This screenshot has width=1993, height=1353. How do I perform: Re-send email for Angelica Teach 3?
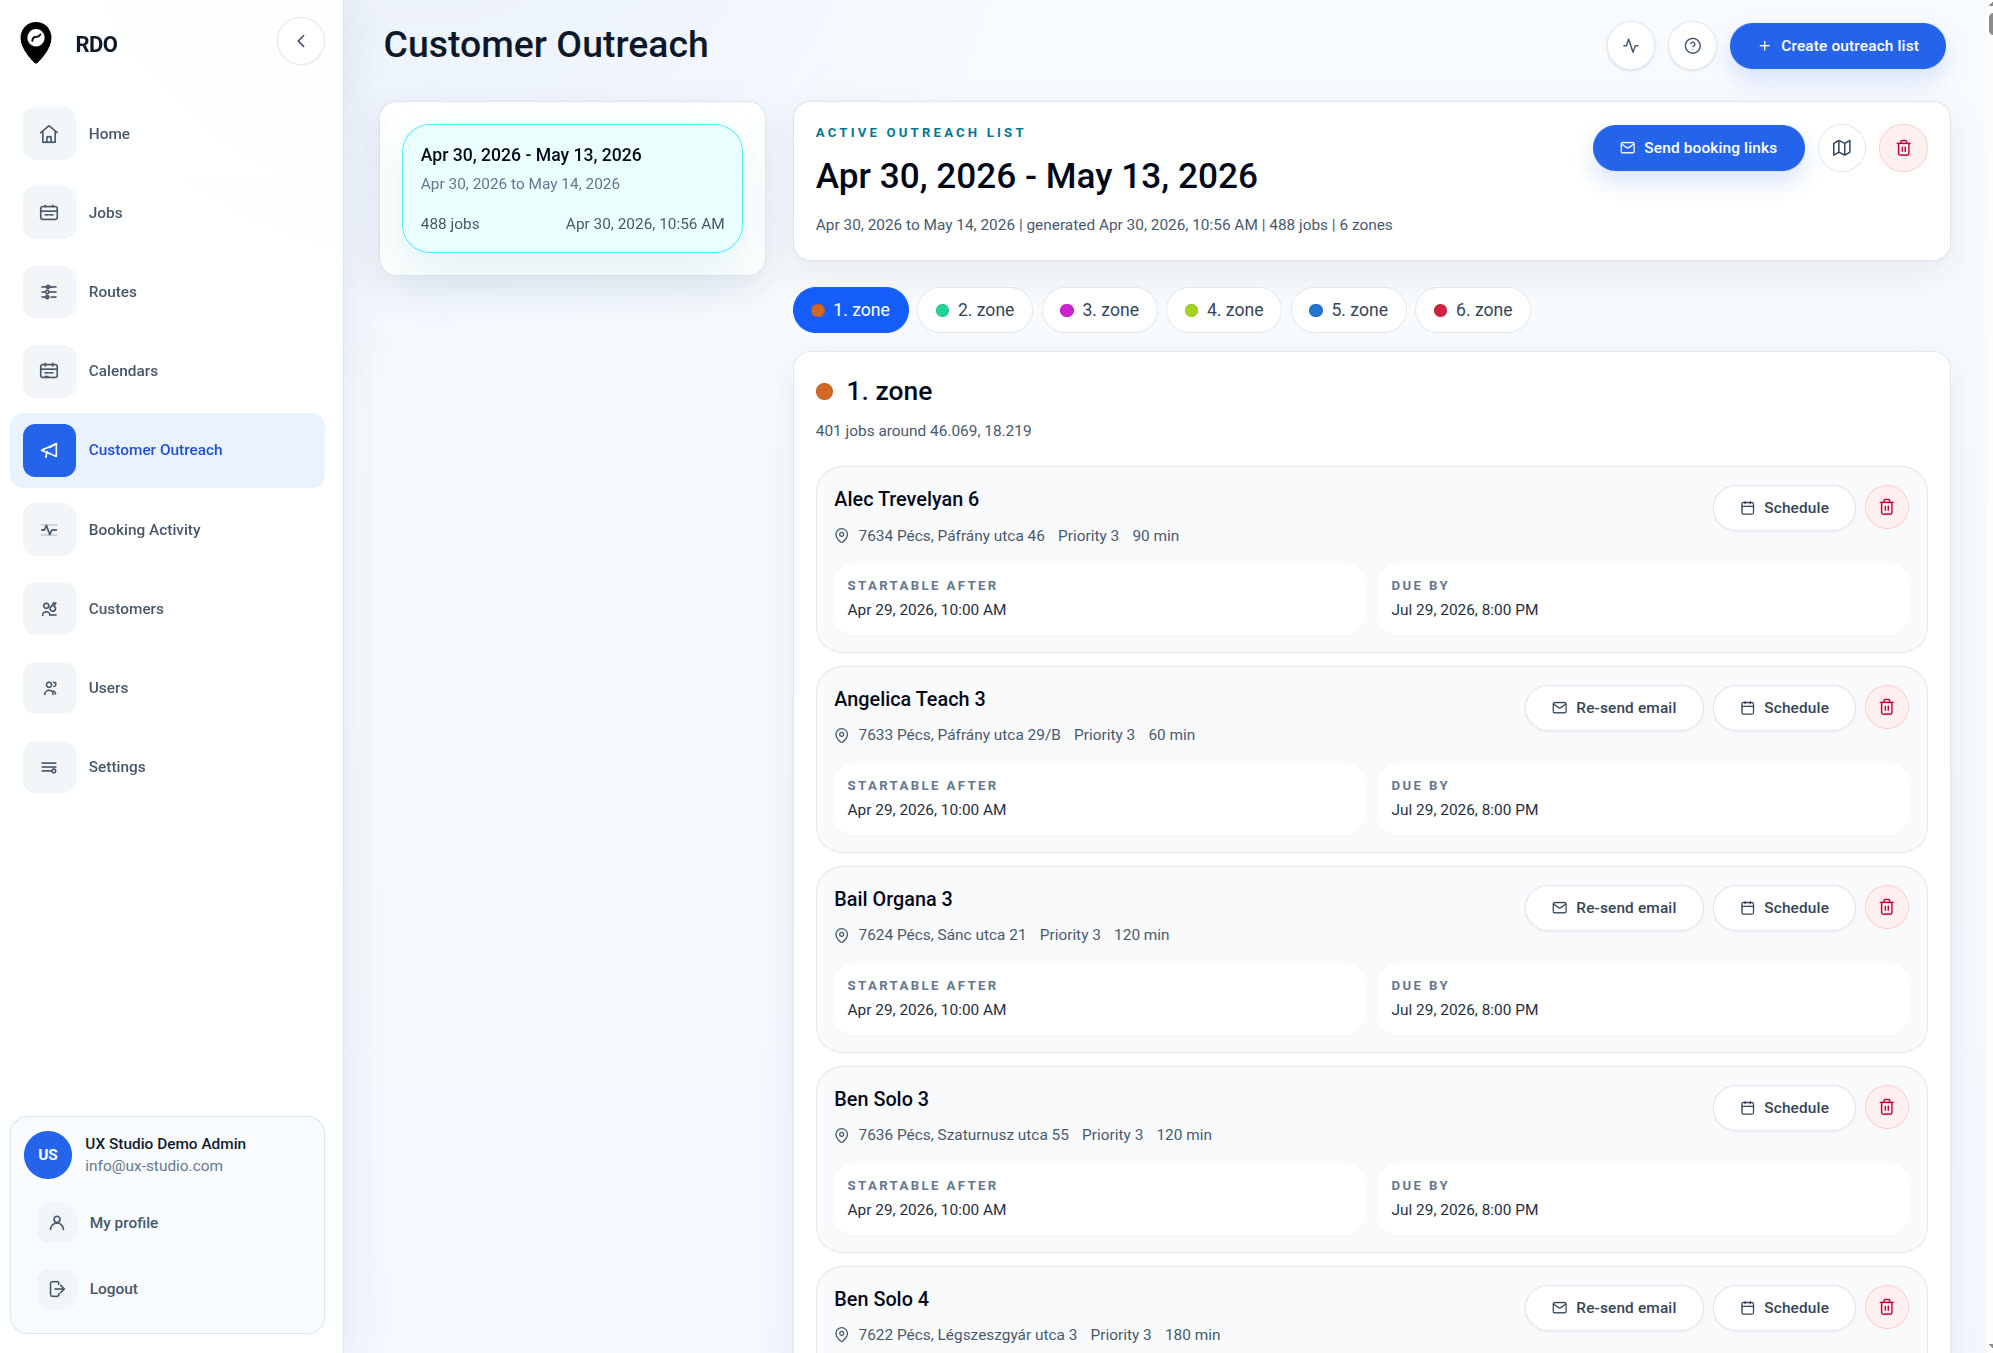(1613, 708)
